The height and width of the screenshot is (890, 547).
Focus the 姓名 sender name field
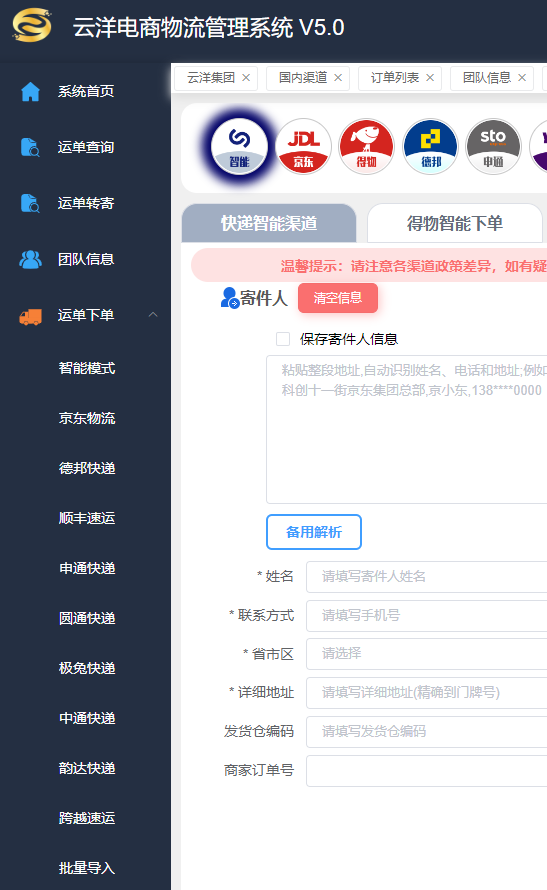point(426,577)
